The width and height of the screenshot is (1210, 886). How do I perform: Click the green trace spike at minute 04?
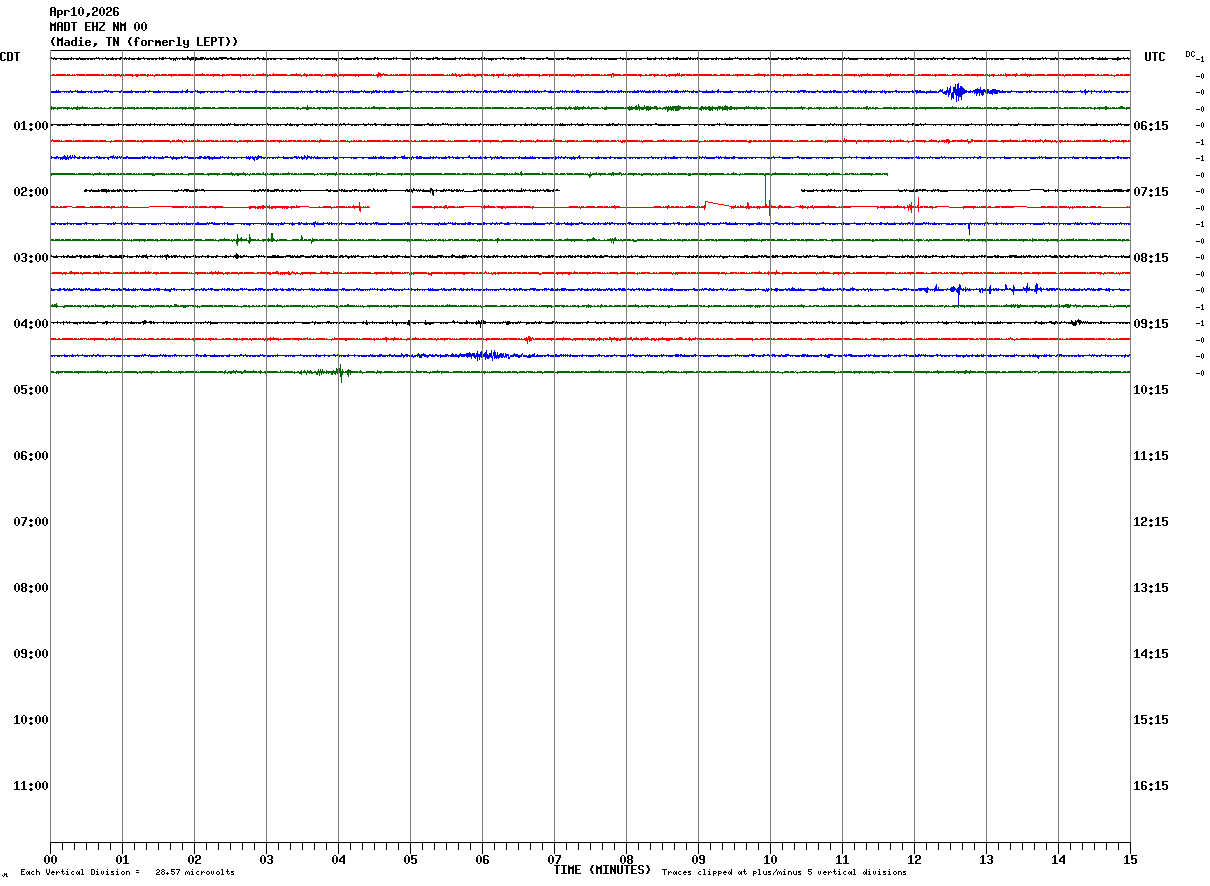340,374
